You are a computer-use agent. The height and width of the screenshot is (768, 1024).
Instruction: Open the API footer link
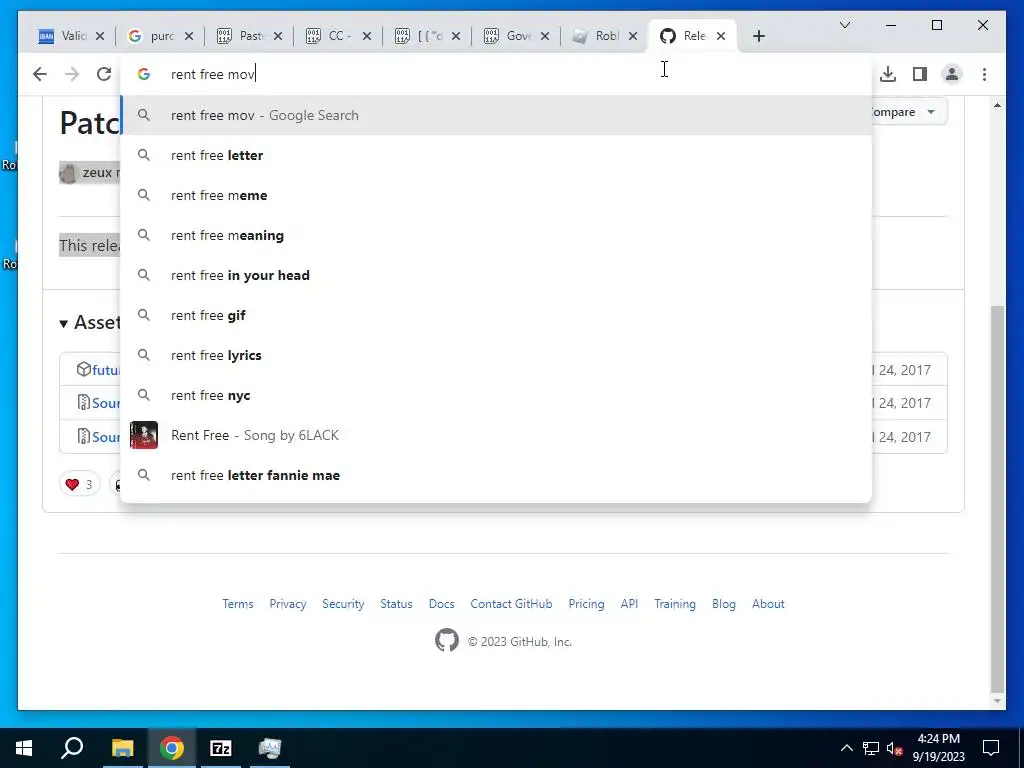click(630, 604)
